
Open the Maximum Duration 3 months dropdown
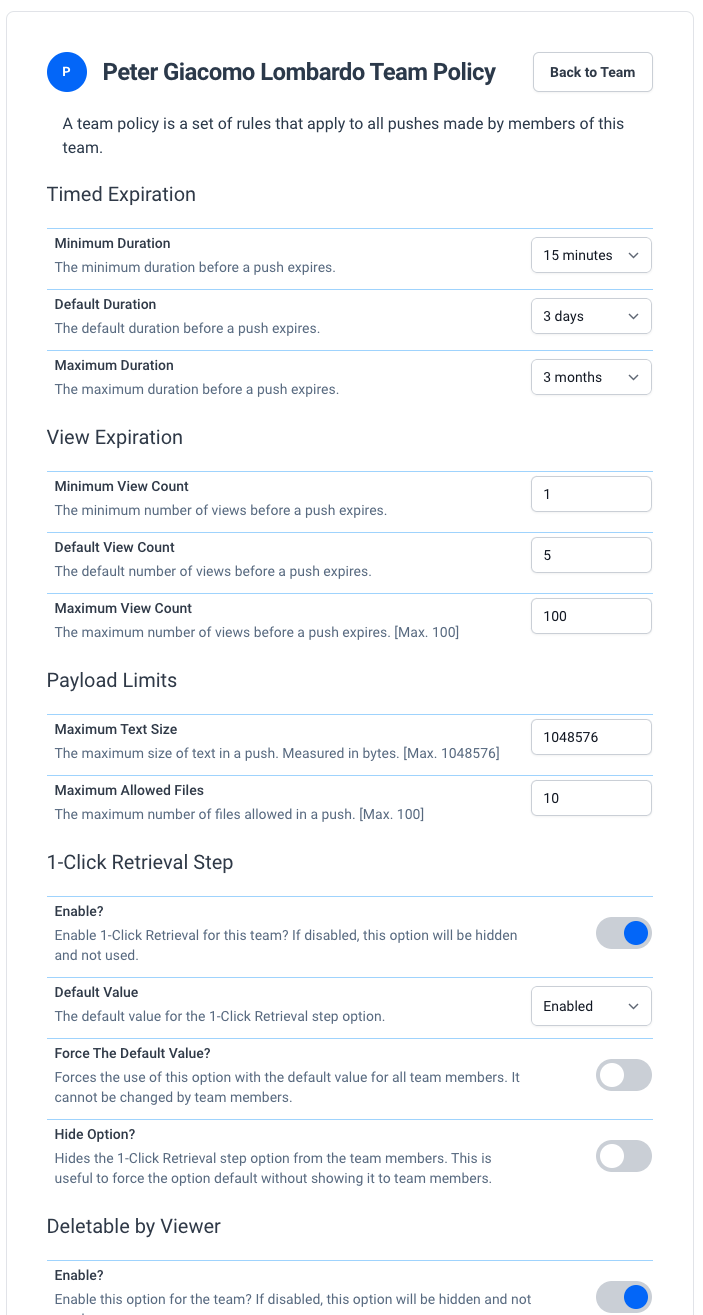pyautogui.click(x=591, y=377)
